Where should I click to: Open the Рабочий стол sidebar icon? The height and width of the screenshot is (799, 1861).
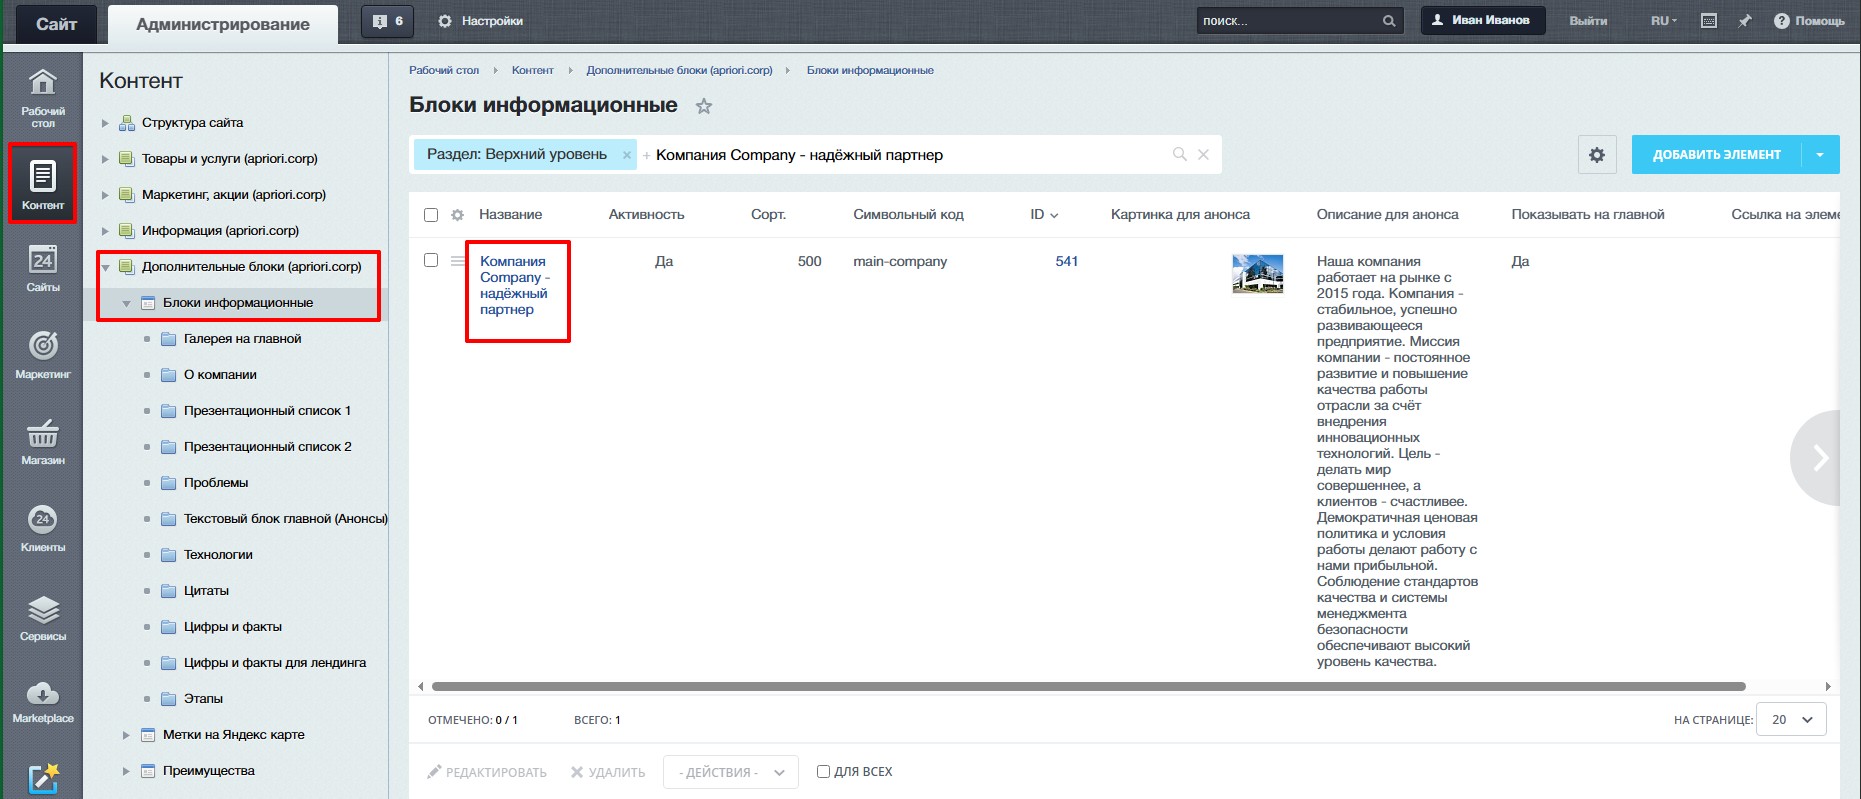(x=43, y=97)
